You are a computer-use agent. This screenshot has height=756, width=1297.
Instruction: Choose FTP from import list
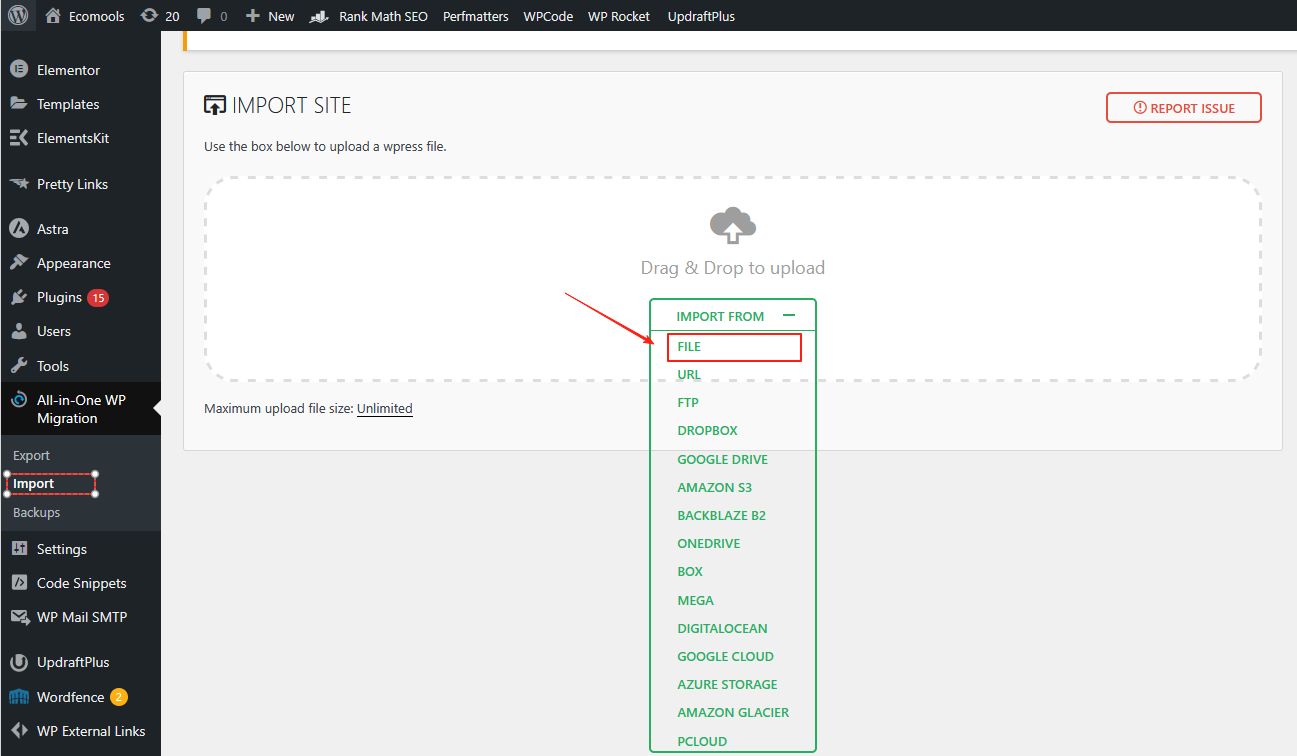coord(688,402)
